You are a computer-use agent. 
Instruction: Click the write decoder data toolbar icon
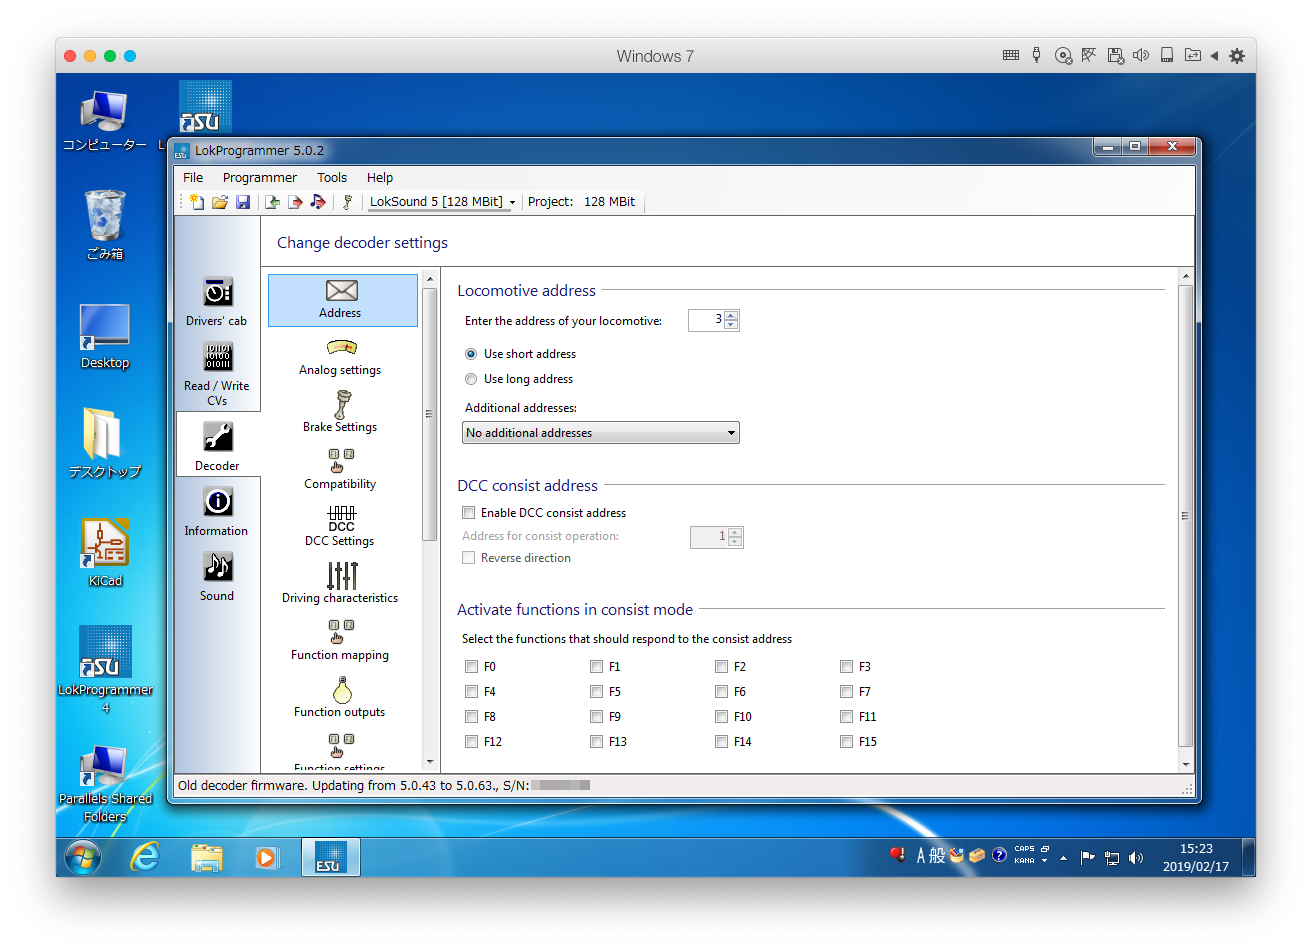click(x=295, y=202)
